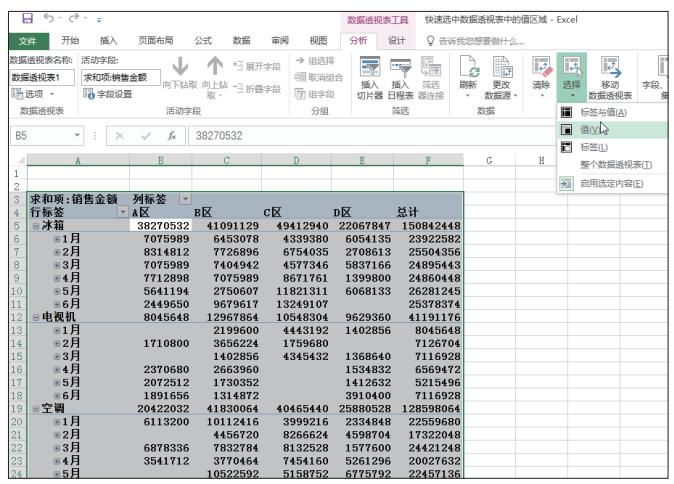Switch to the 数据 ribbon tab
The width and height of the screenshot is (674, 484).
click(241, 40)
